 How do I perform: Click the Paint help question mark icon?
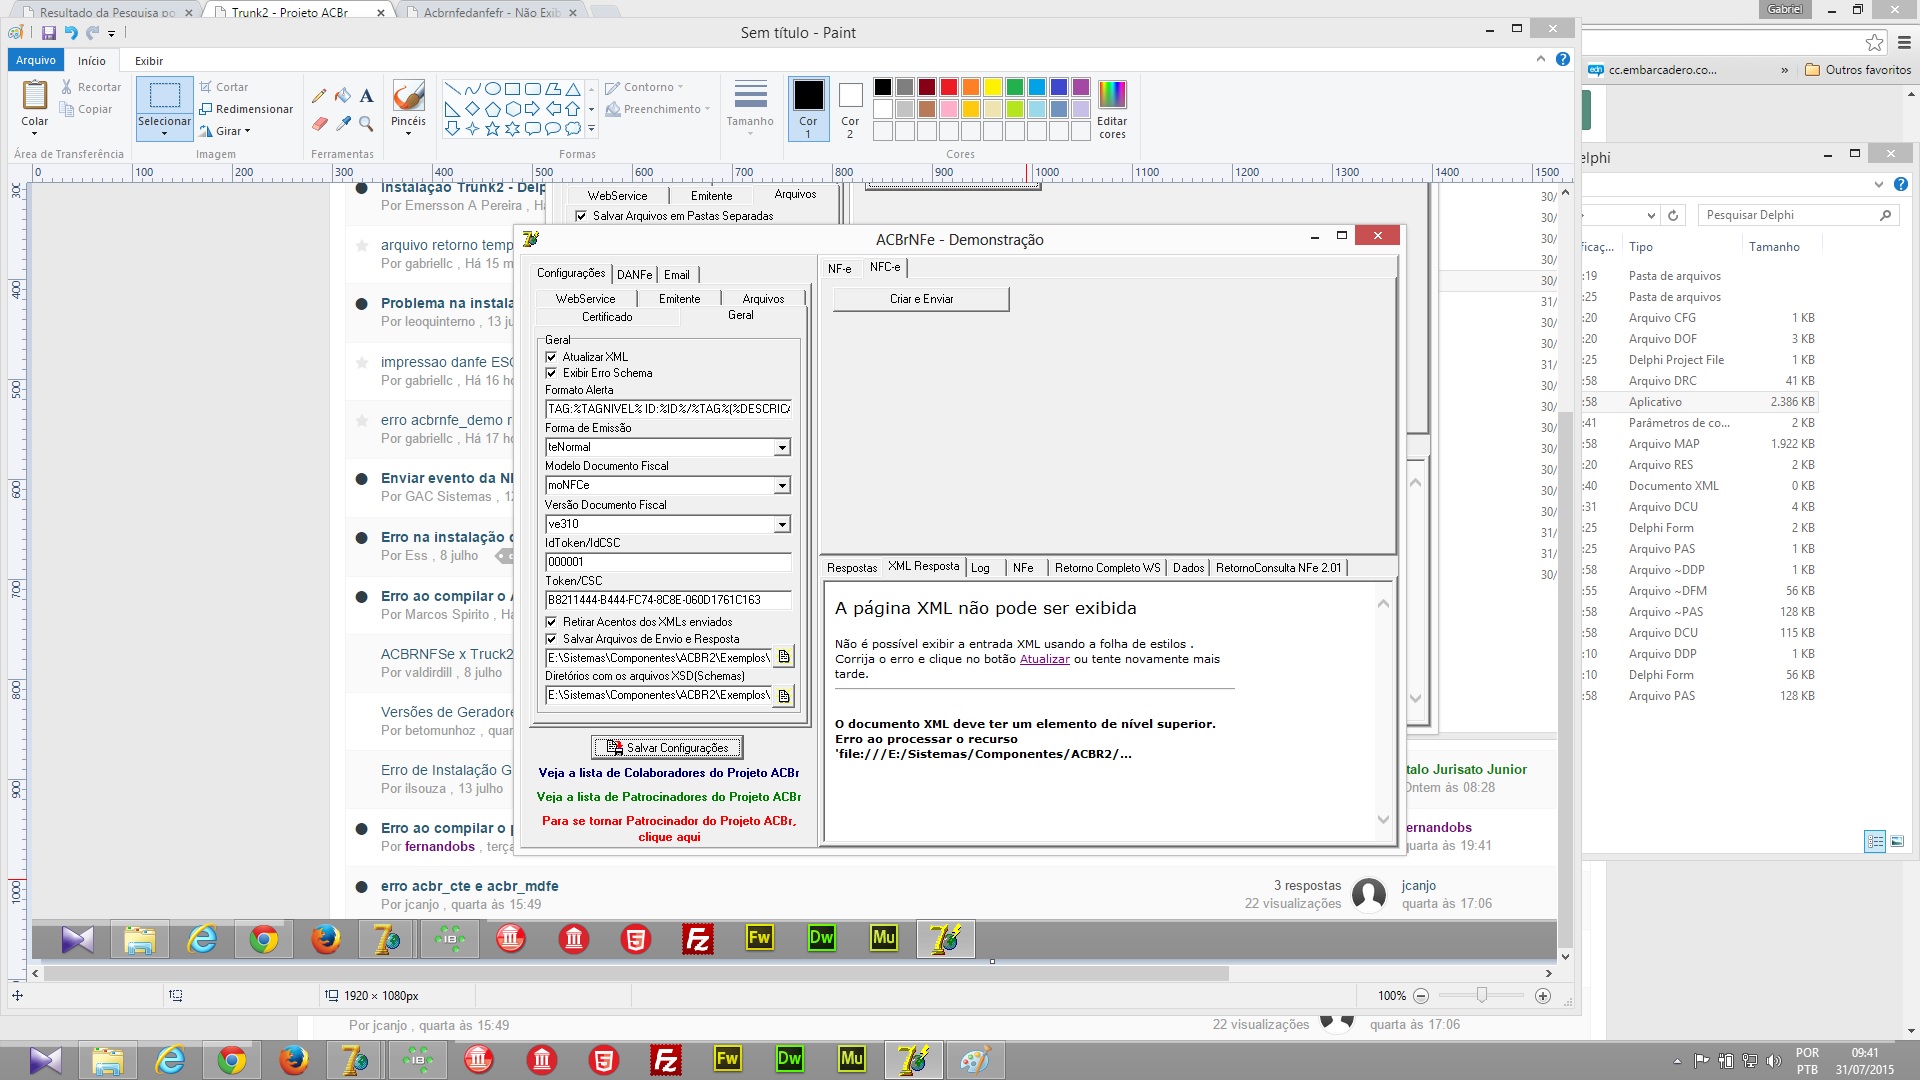coord(1563,60)
